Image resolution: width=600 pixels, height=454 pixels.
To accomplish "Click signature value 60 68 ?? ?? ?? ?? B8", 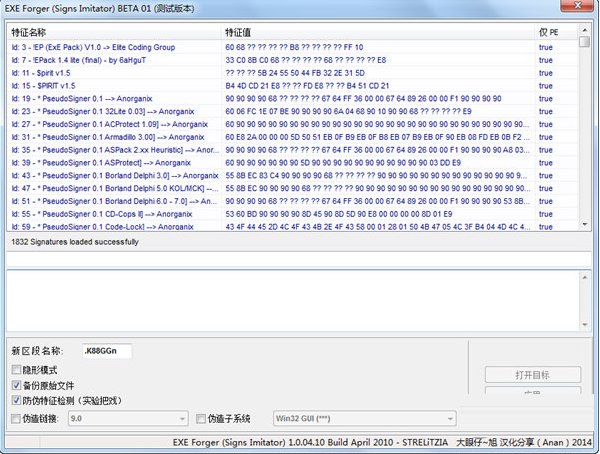I will pyautogui.click(x=294, y=47).
